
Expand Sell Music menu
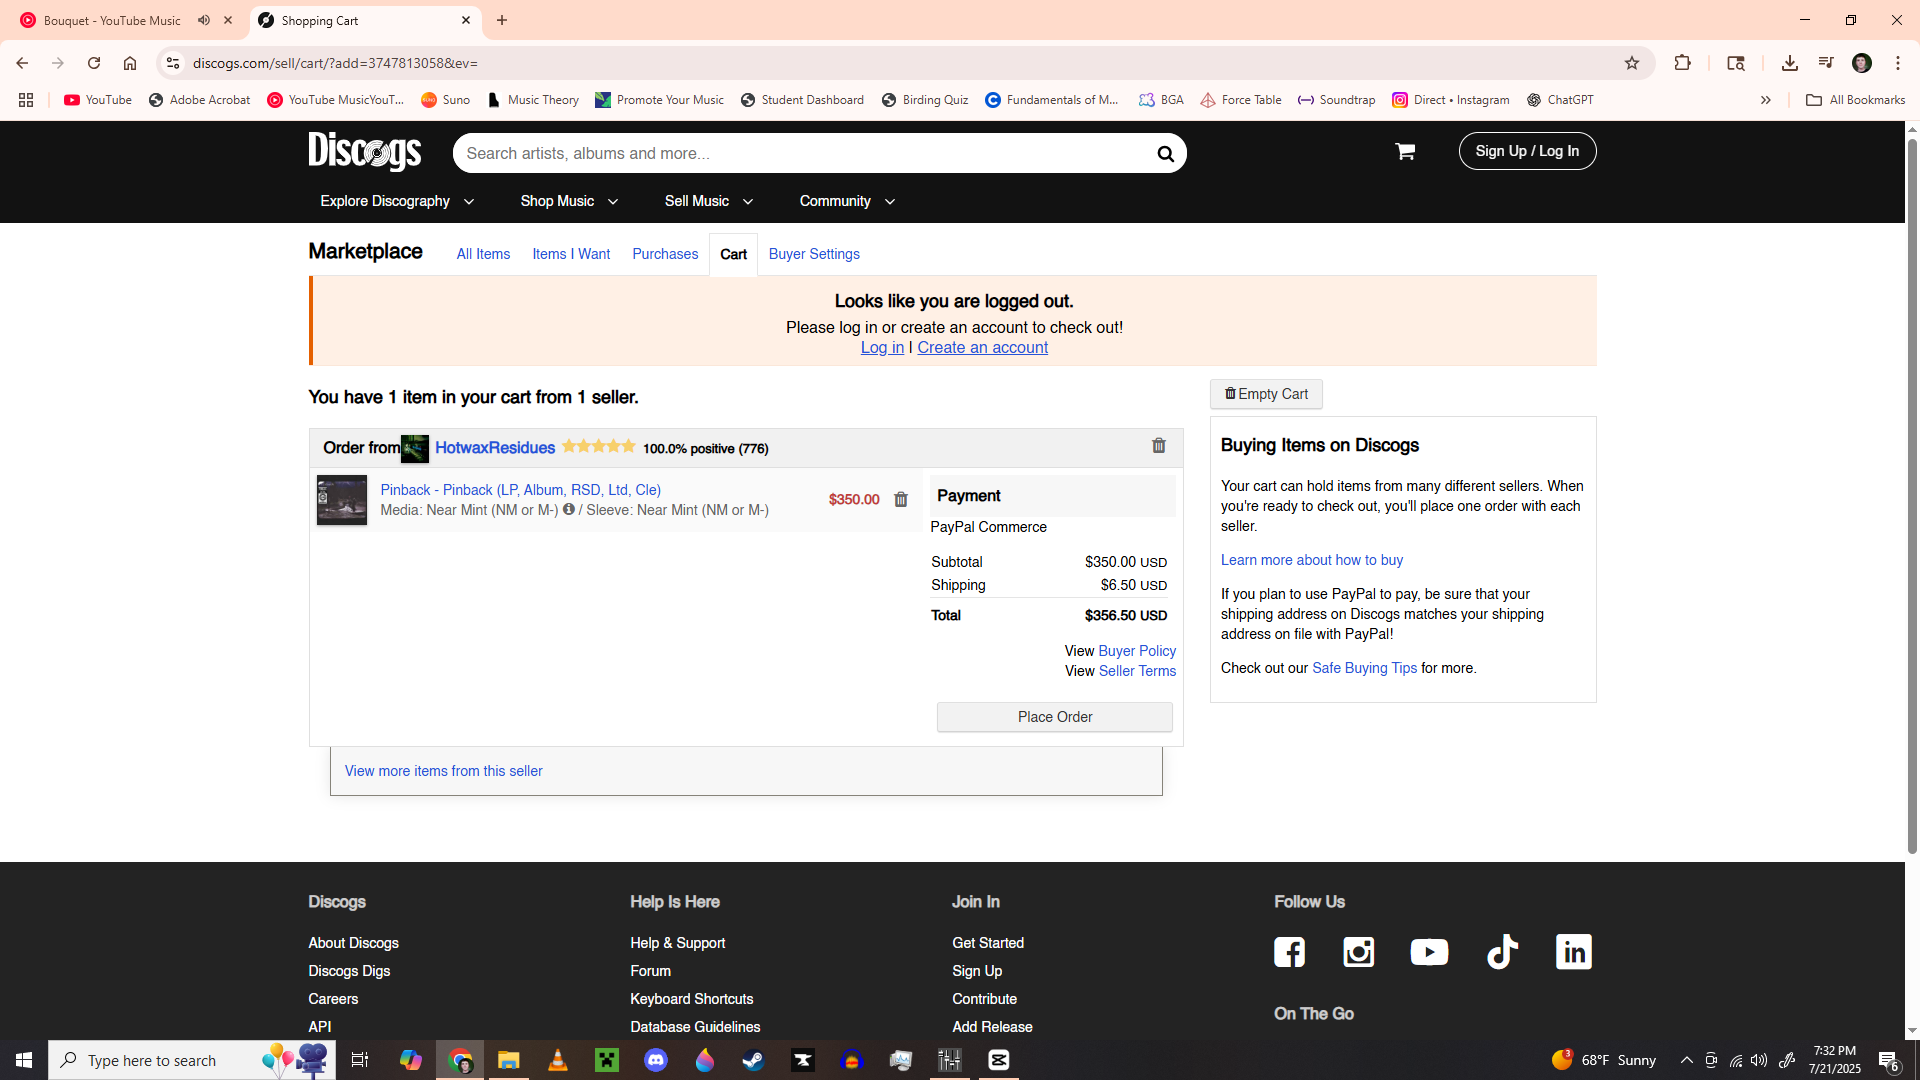tap(709, 201)
